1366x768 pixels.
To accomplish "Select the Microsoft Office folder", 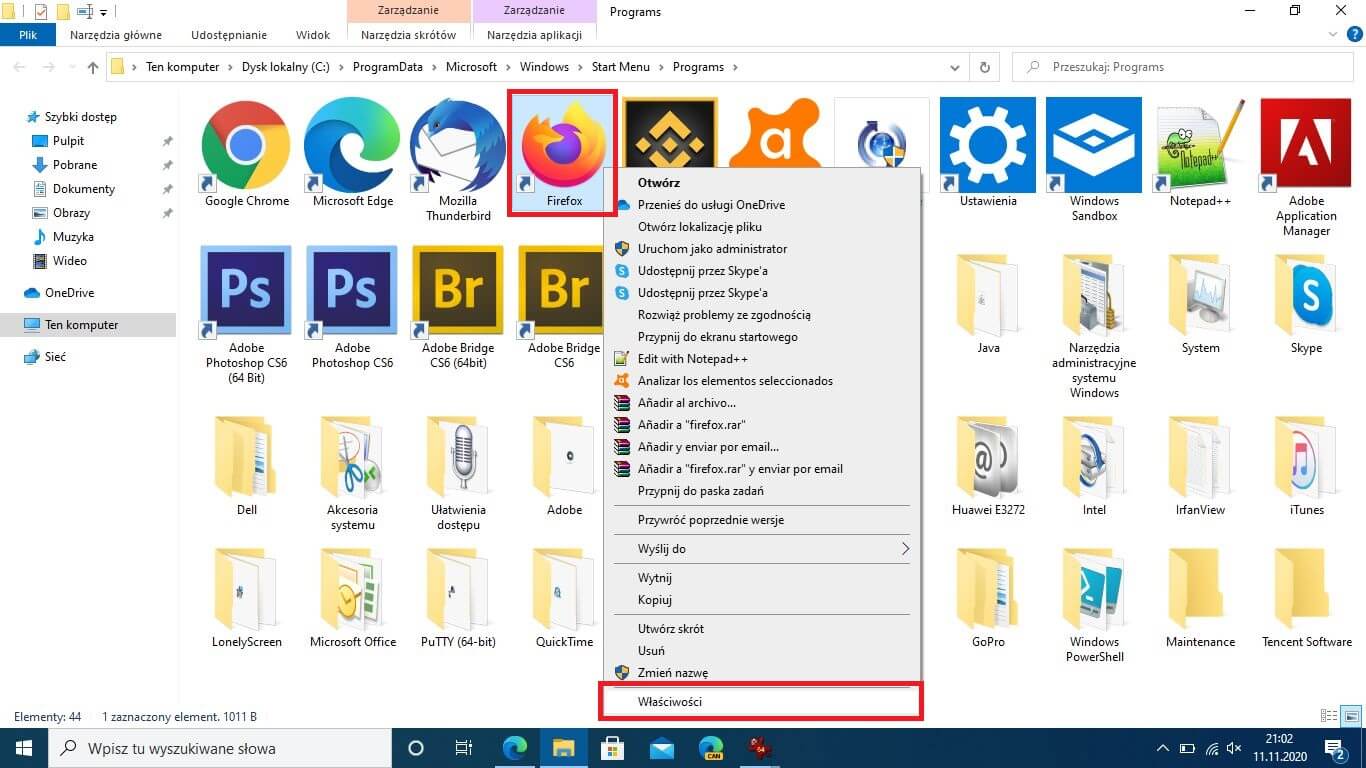I will click(352, 588).
